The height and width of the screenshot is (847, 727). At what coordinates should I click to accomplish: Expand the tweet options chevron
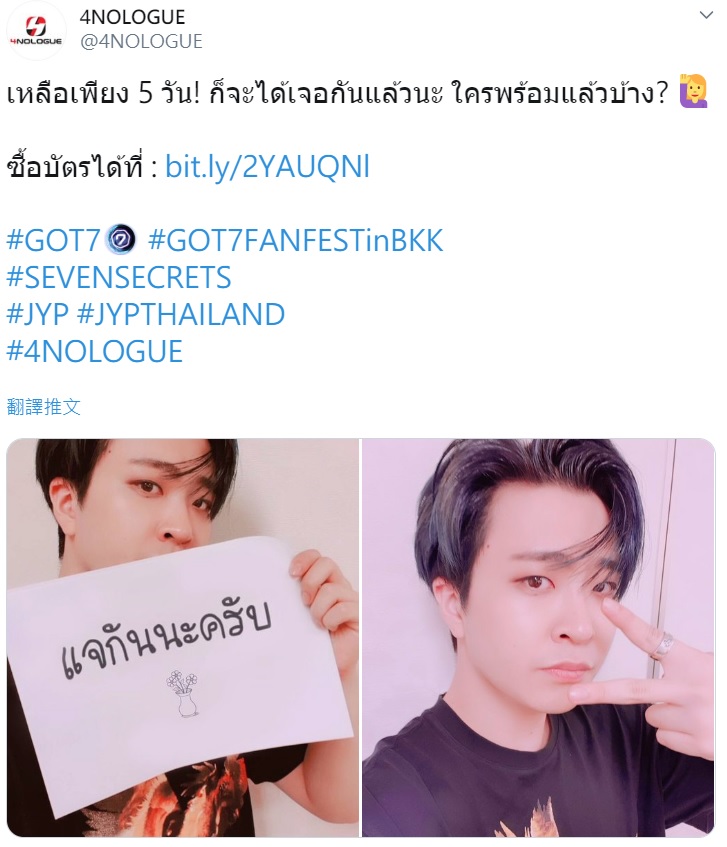pyautogui.click(x=706, y=15)
